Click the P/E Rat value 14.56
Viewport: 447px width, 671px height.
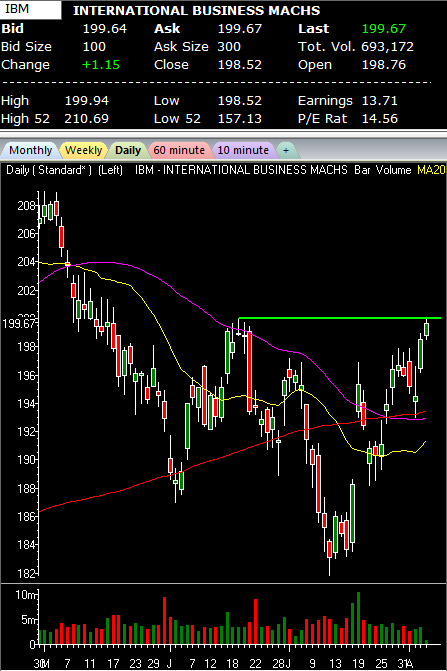tap(380, 119)
